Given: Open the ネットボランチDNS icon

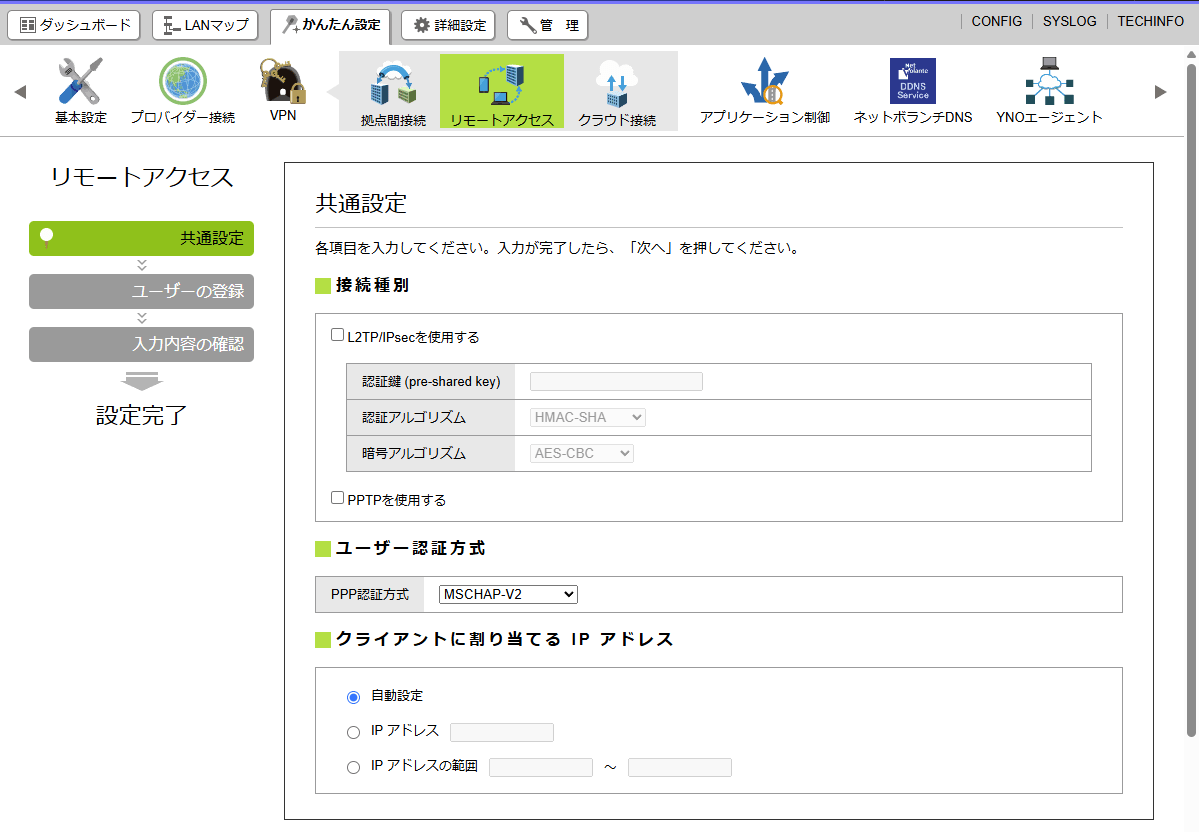Looking at the screenshot, I should [x=913, y=90].
